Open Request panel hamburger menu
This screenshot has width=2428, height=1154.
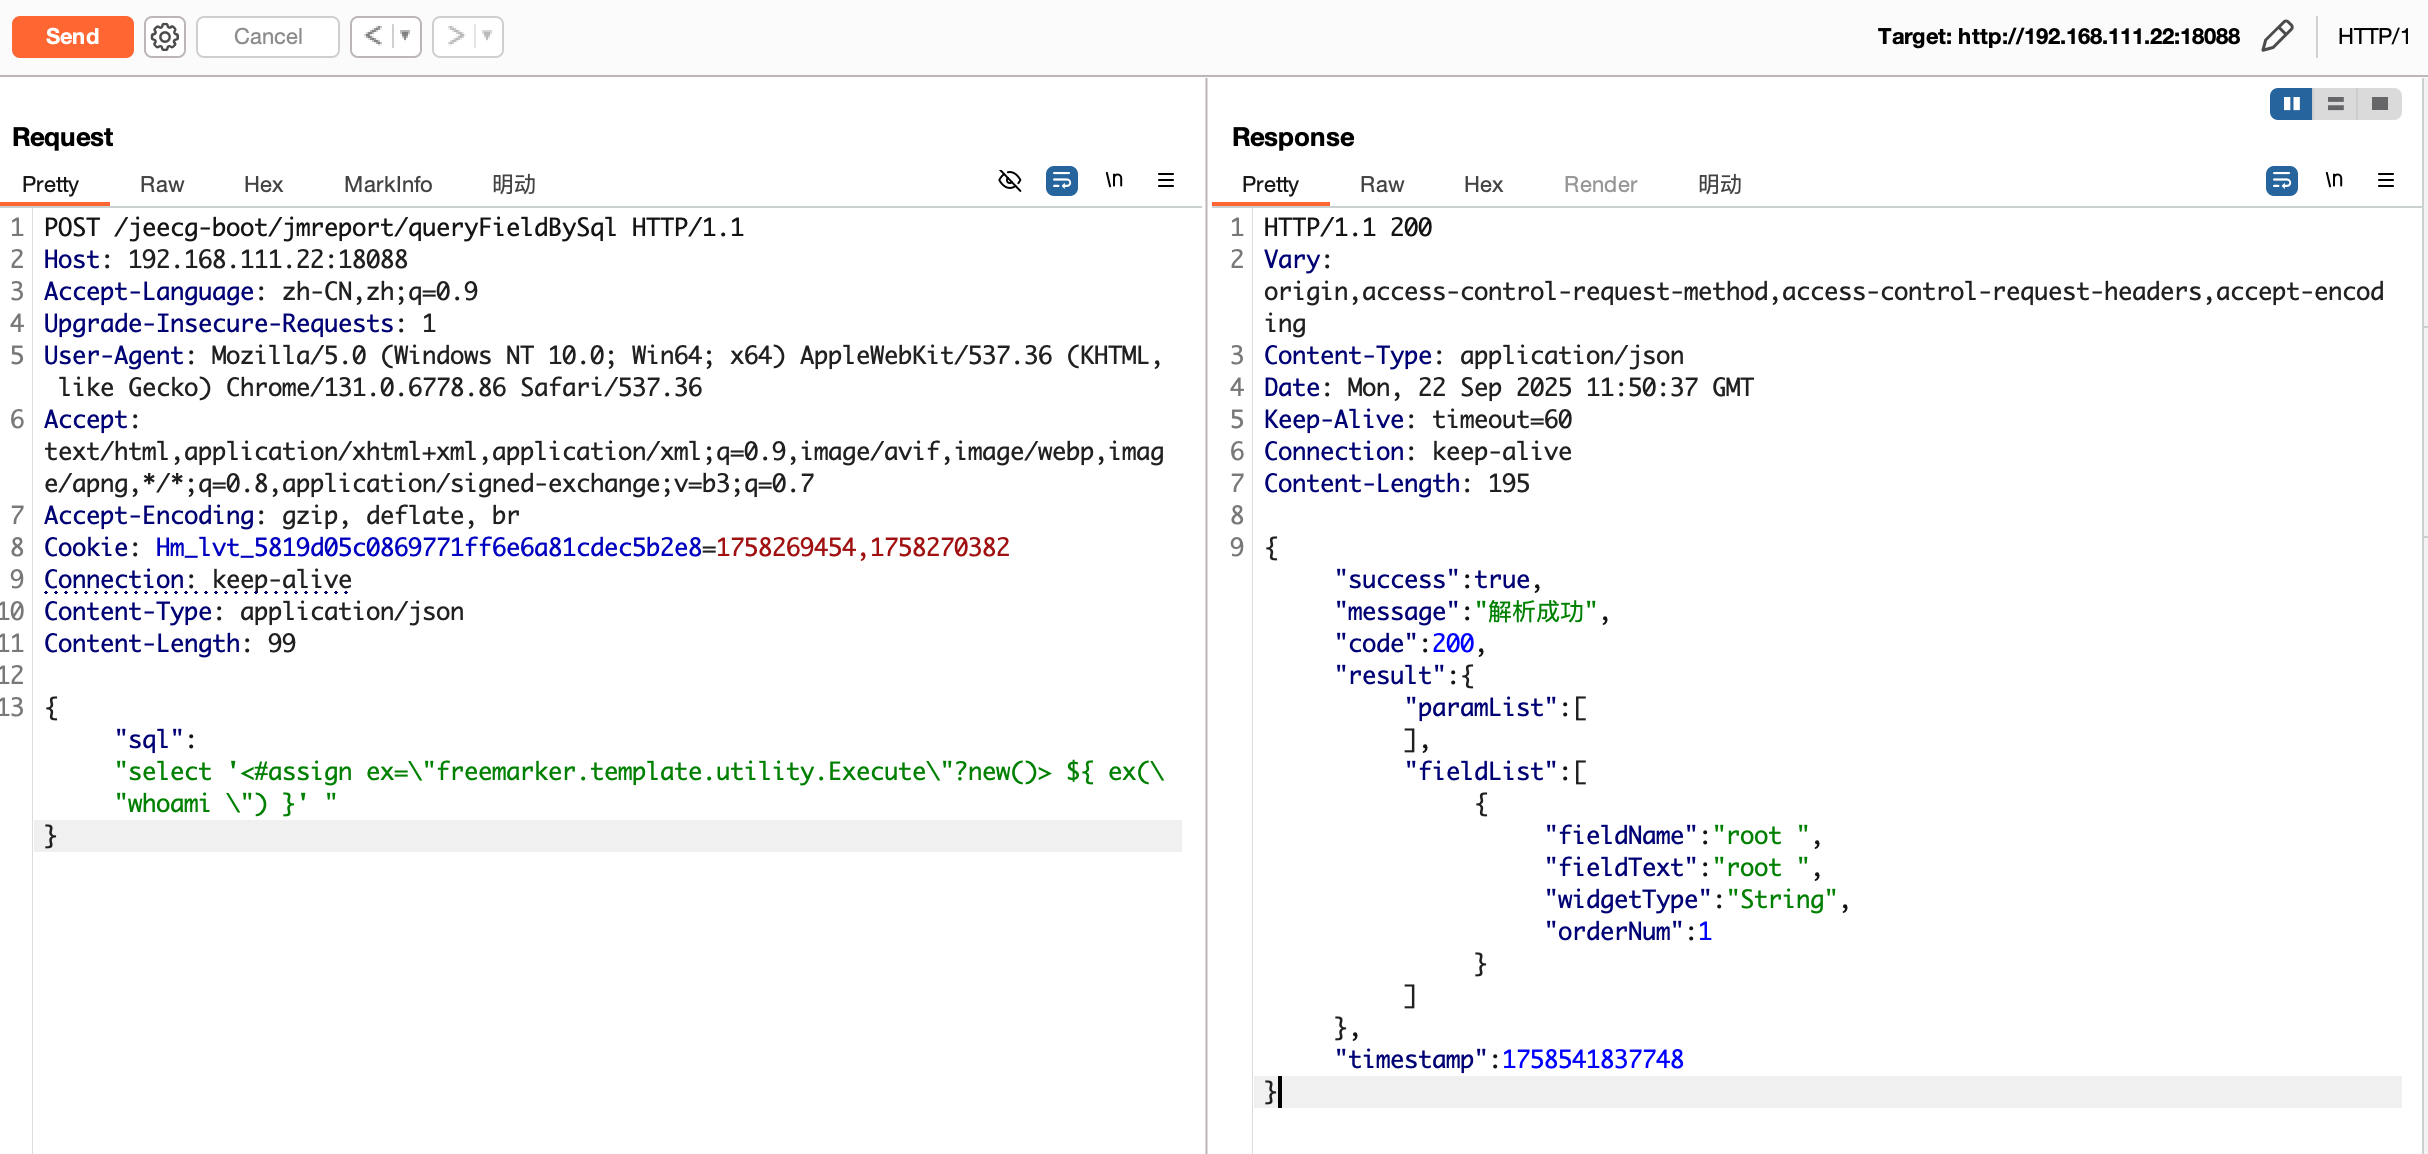click(x=1166, y=181)
